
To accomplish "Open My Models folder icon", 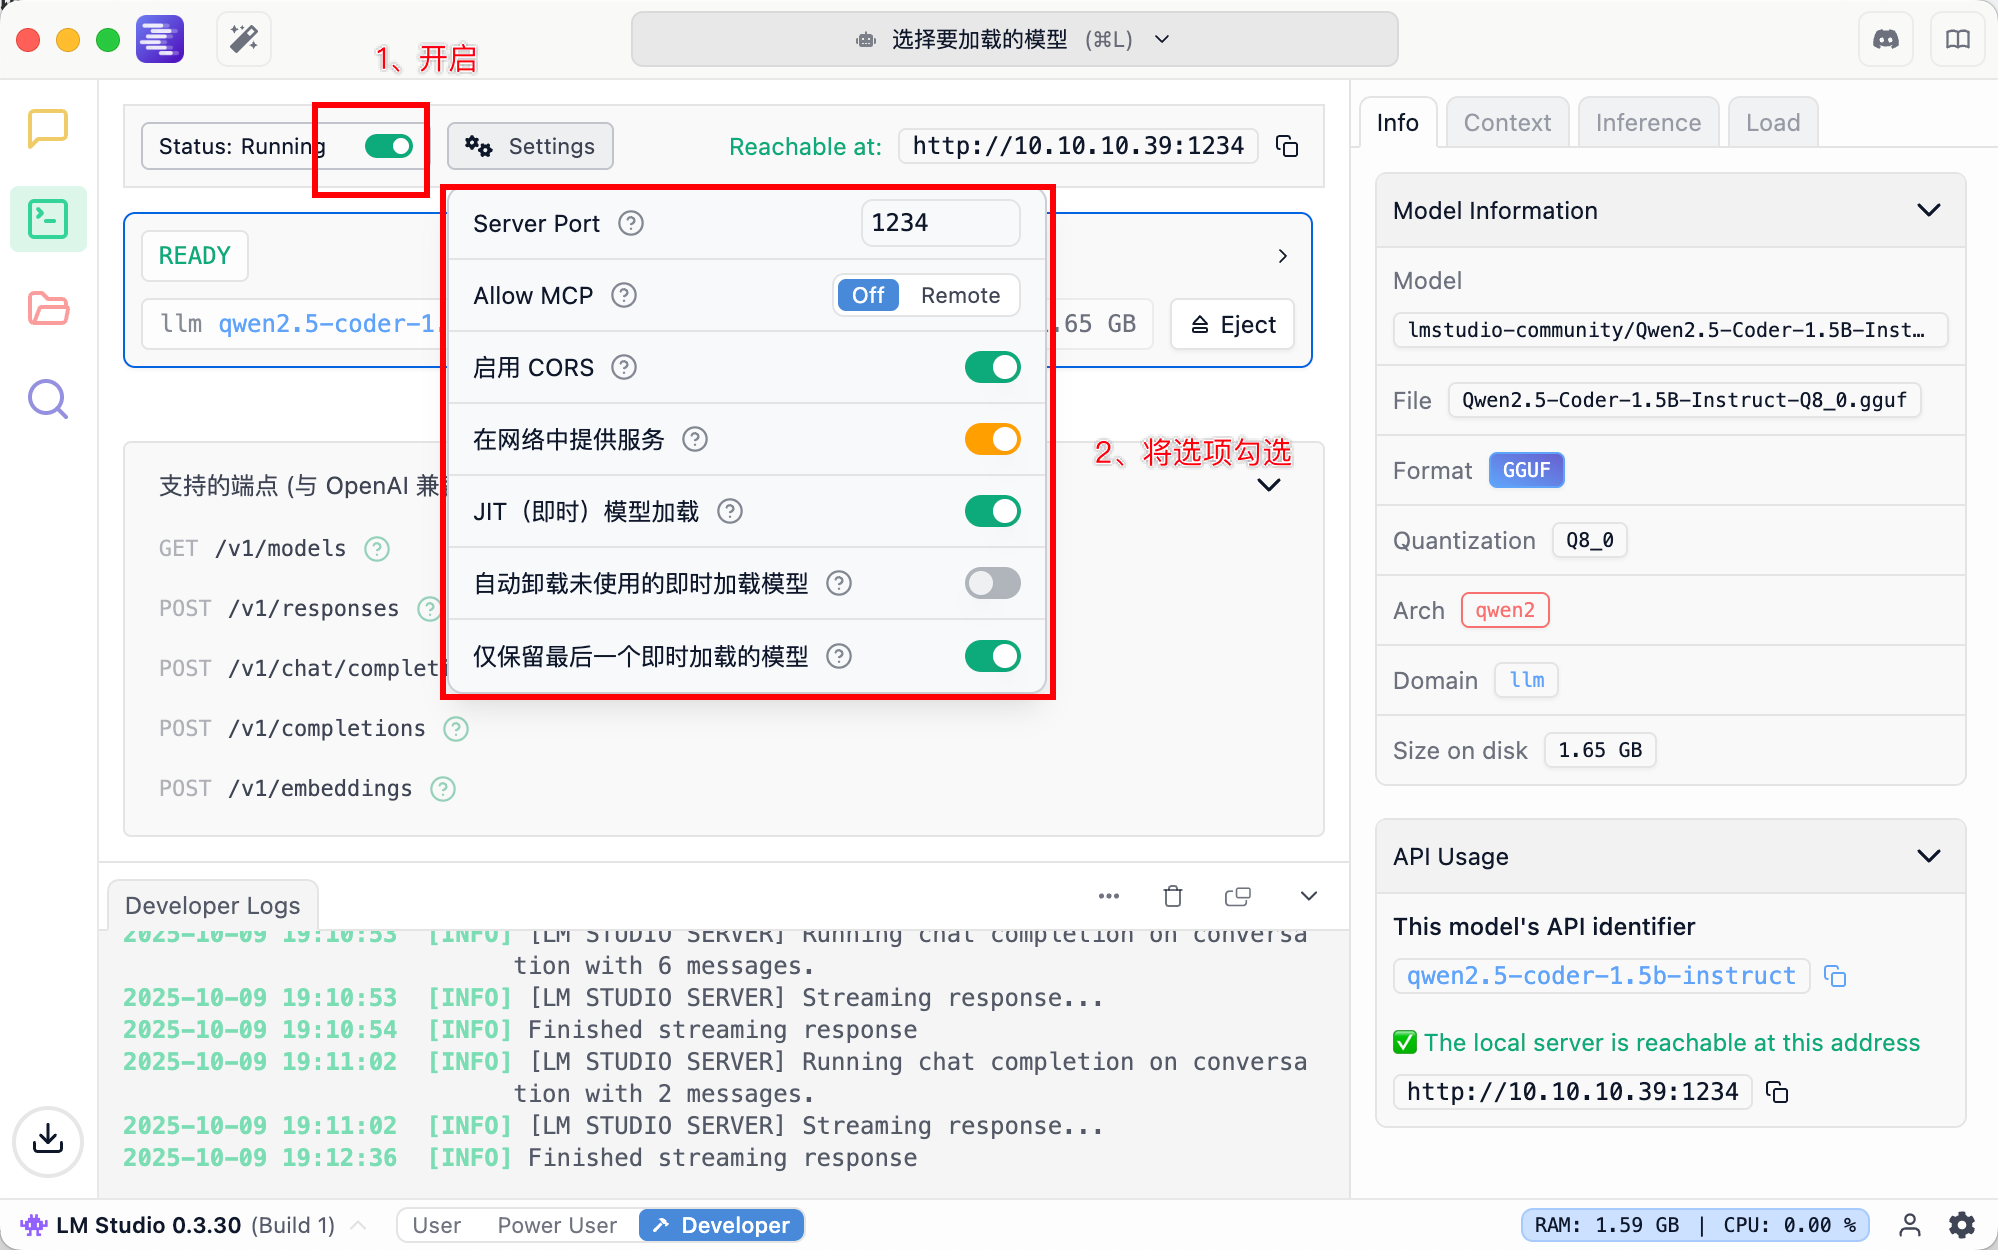I will (x=47, y=309).
